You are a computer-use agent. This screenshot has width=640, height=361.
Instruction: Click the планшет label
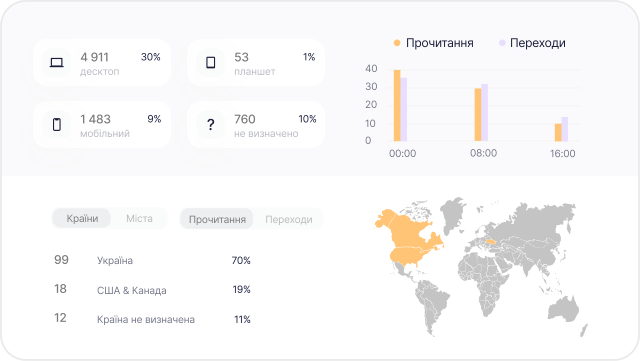point(255,71)
